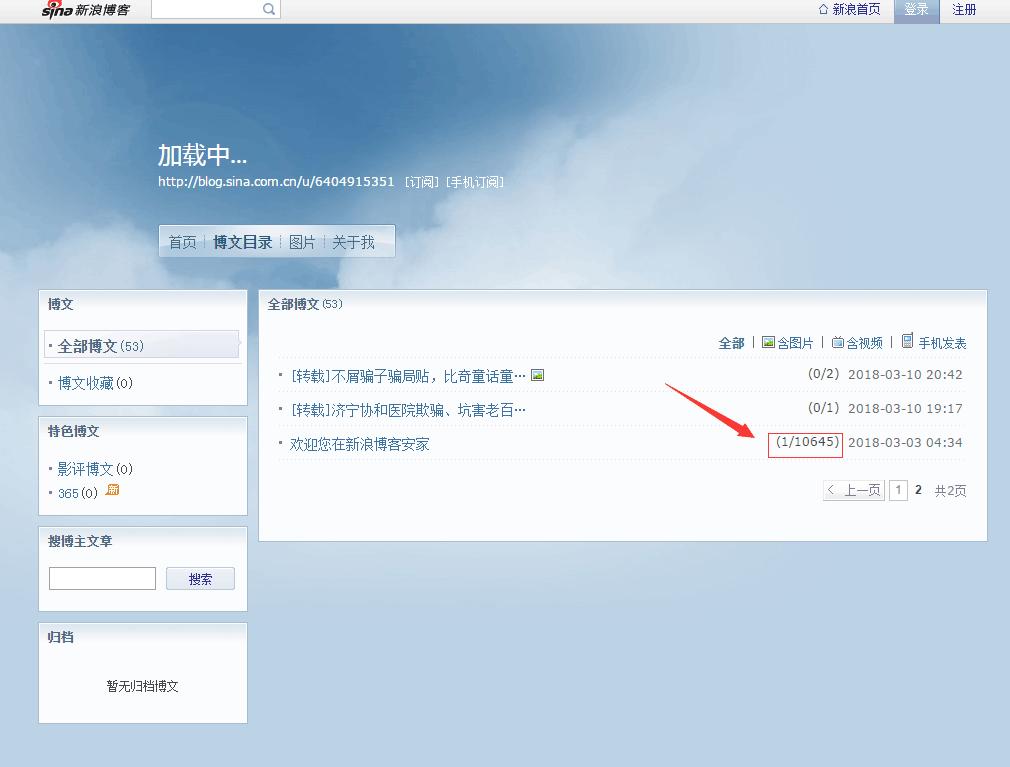Open the 图片 tab
The width and height of the screenshot is (1010, 767).
click(x=302, y=242)
